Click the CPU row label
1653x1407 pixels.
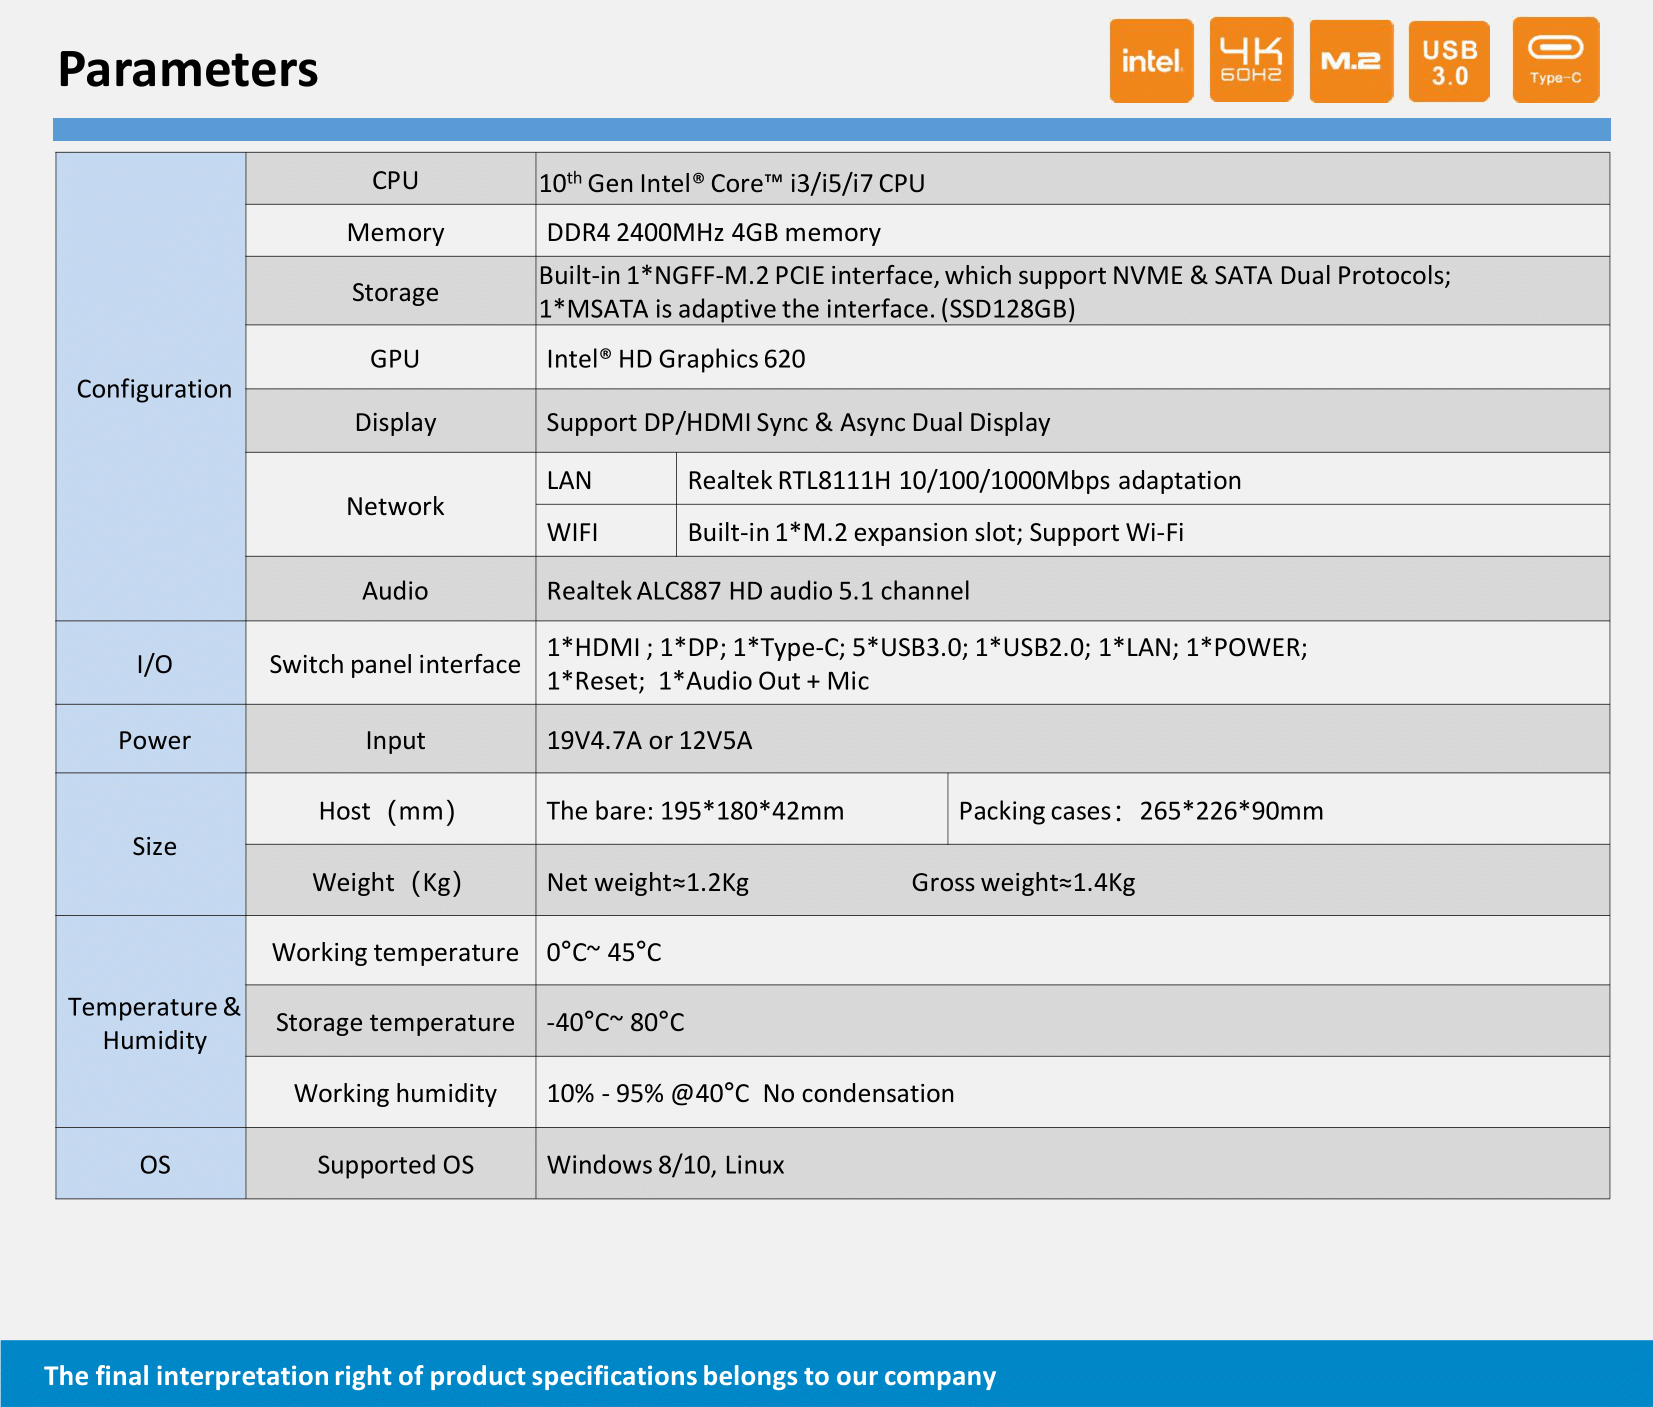click(395, 180)
